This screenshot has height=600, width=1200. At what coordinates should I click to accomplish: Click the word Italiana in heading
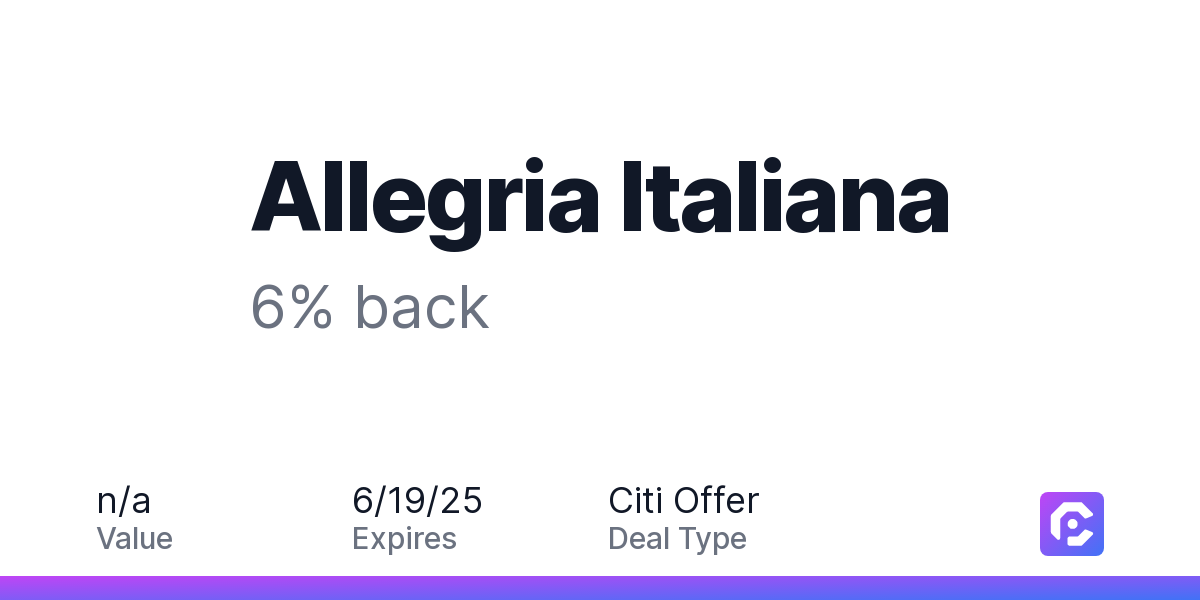point(786,196)
